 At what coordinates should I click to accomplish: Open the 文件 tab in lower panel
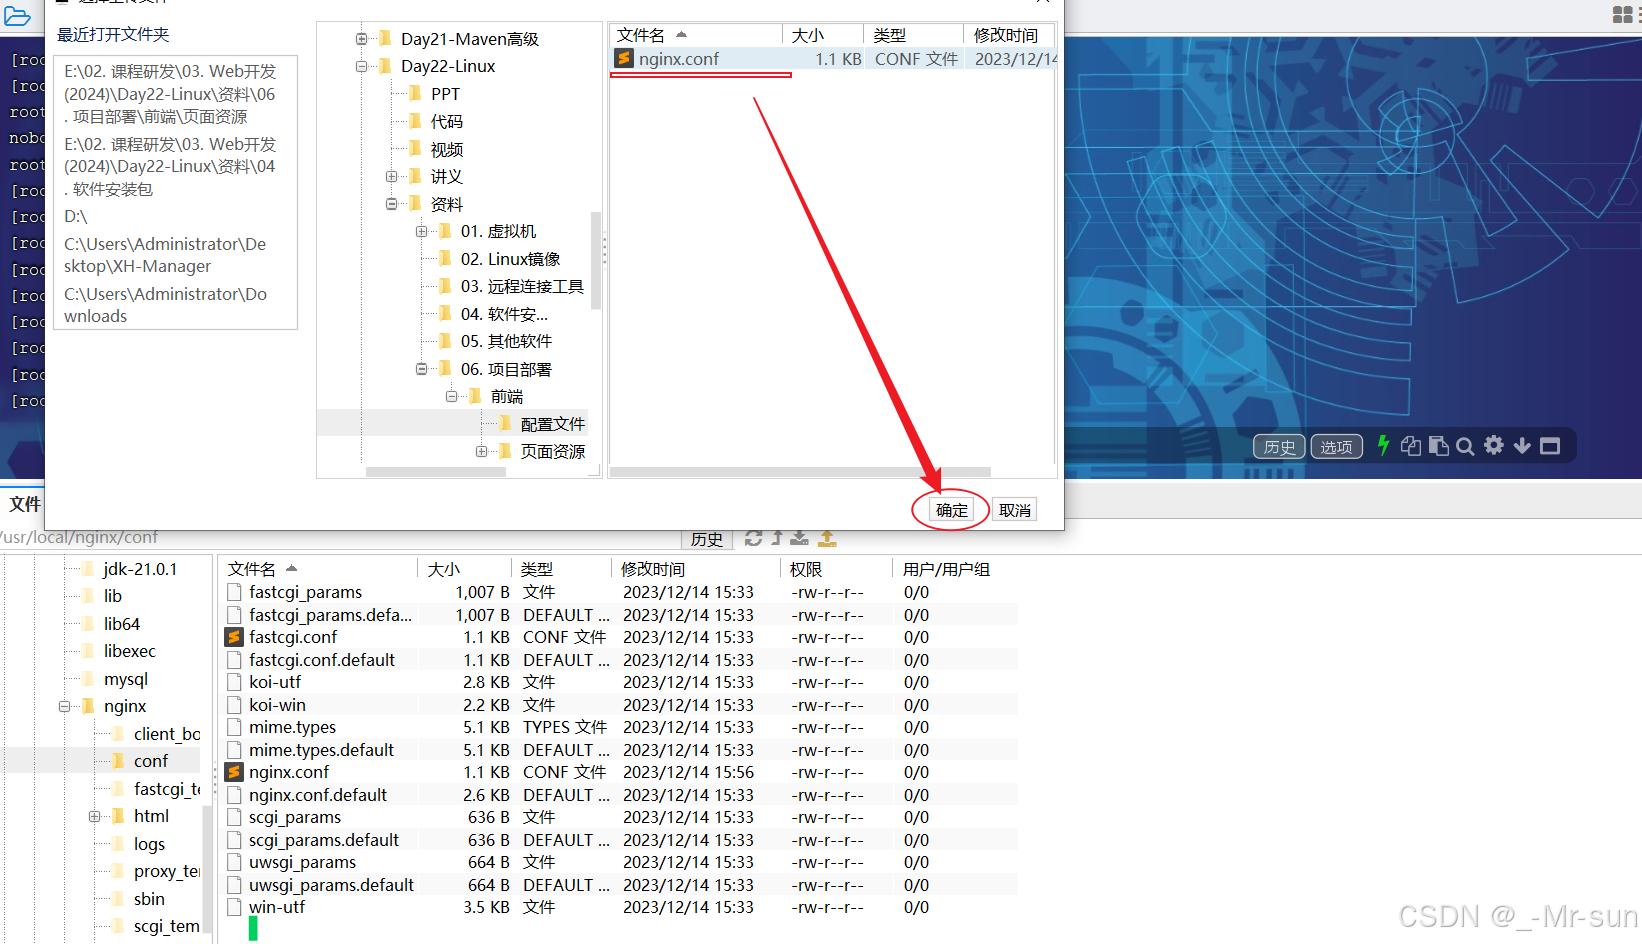point(25,504)
